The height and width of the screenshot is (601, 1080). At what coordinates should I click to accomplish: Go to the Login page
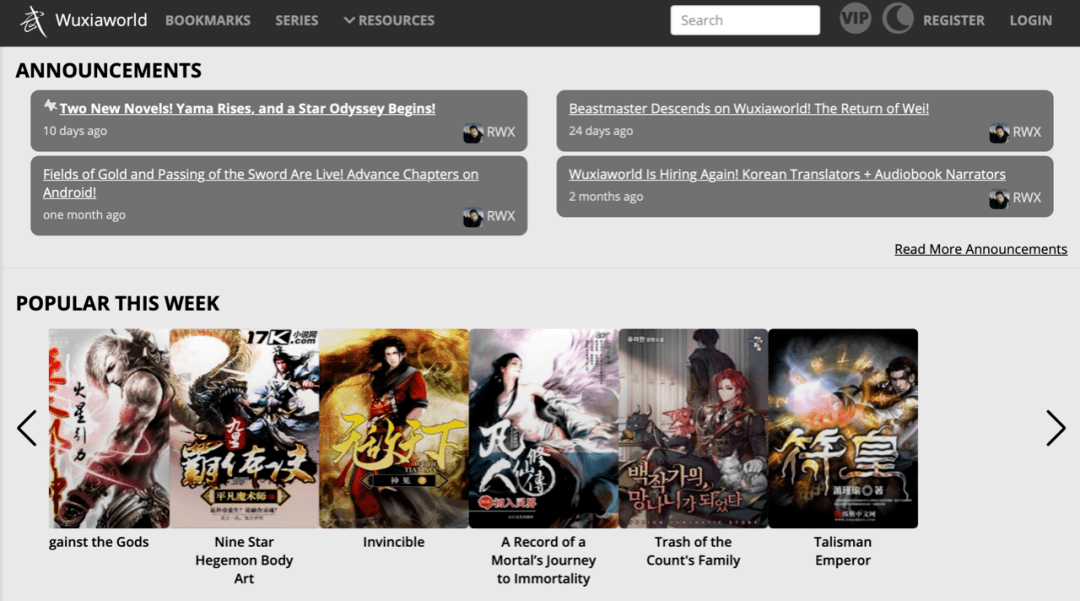pos(1030,21)
